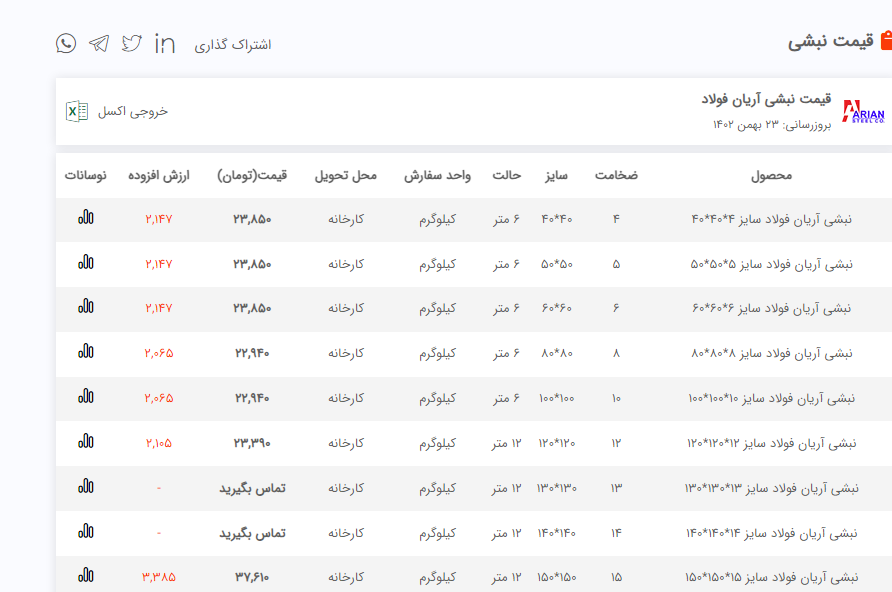Open product نبشی آریان فولاد سایز 60*60*6

point(772,308)
